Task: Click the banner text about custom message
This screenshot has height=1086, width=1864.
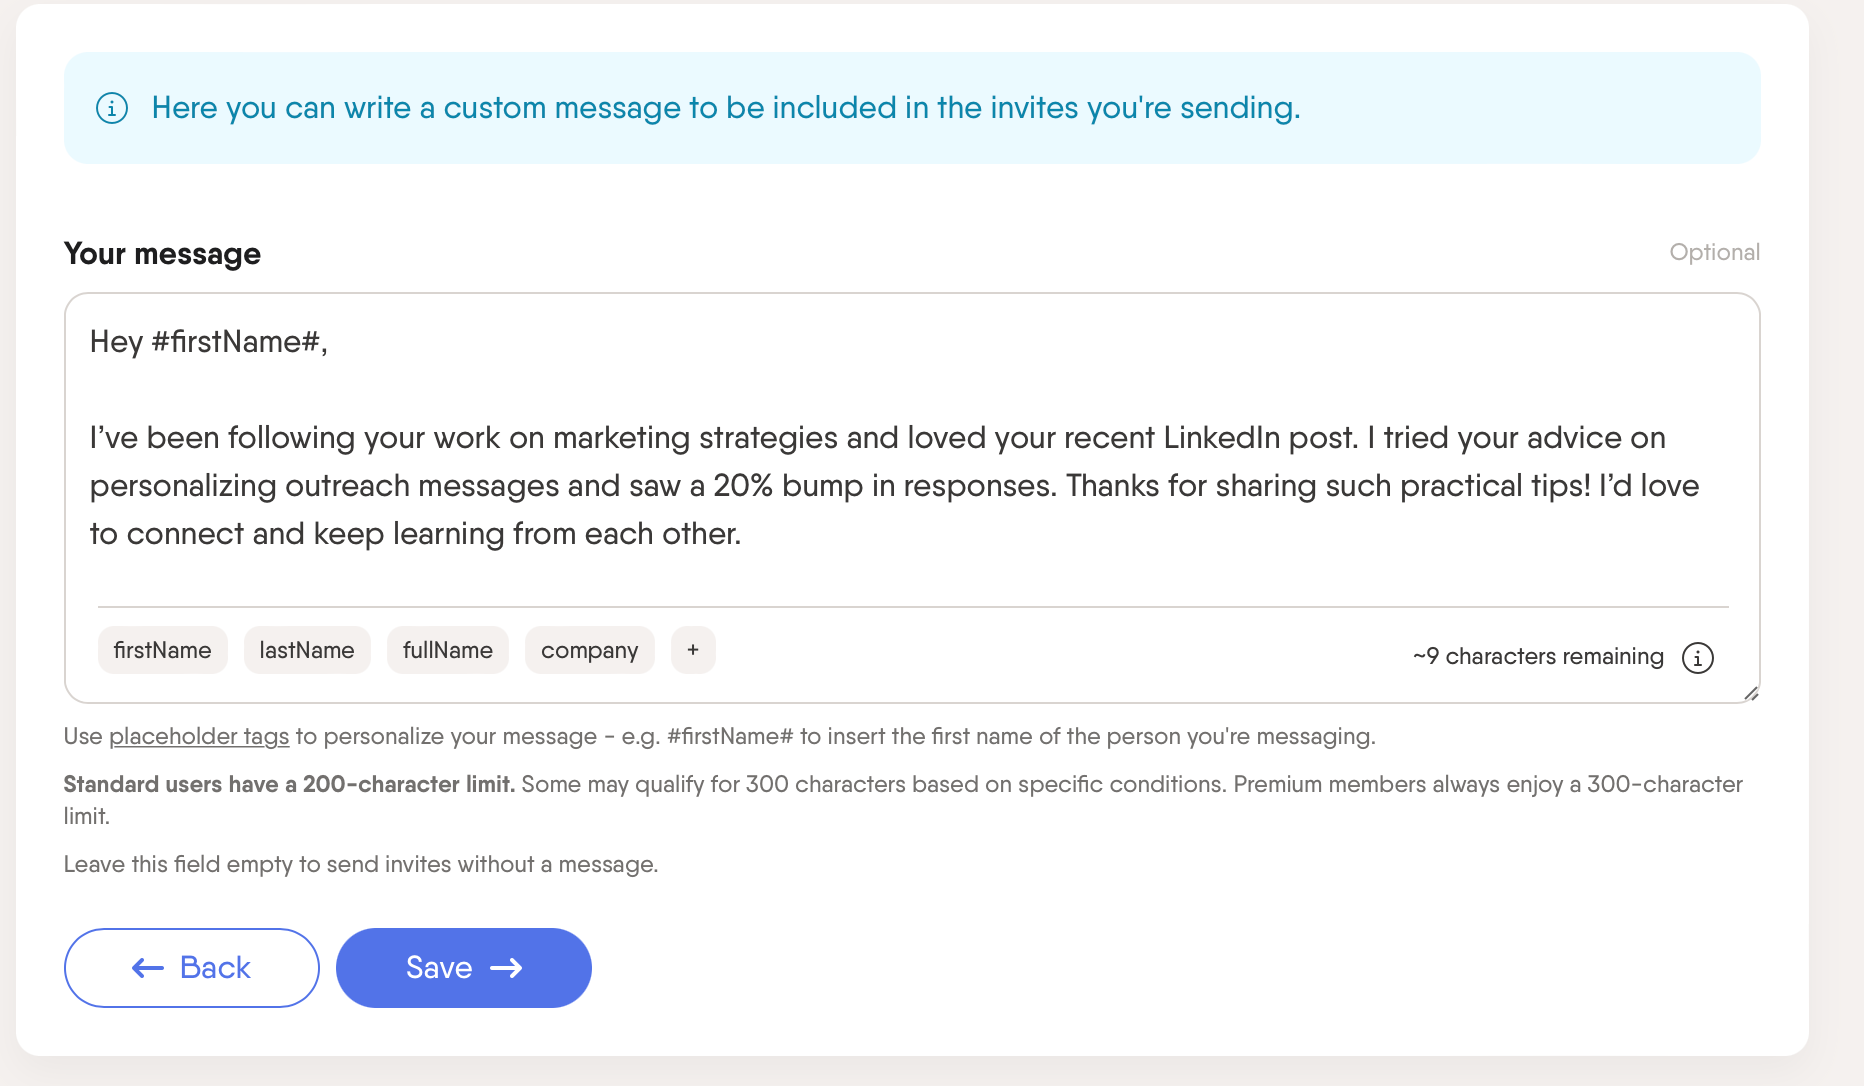Action: click(x=726, y=108)
